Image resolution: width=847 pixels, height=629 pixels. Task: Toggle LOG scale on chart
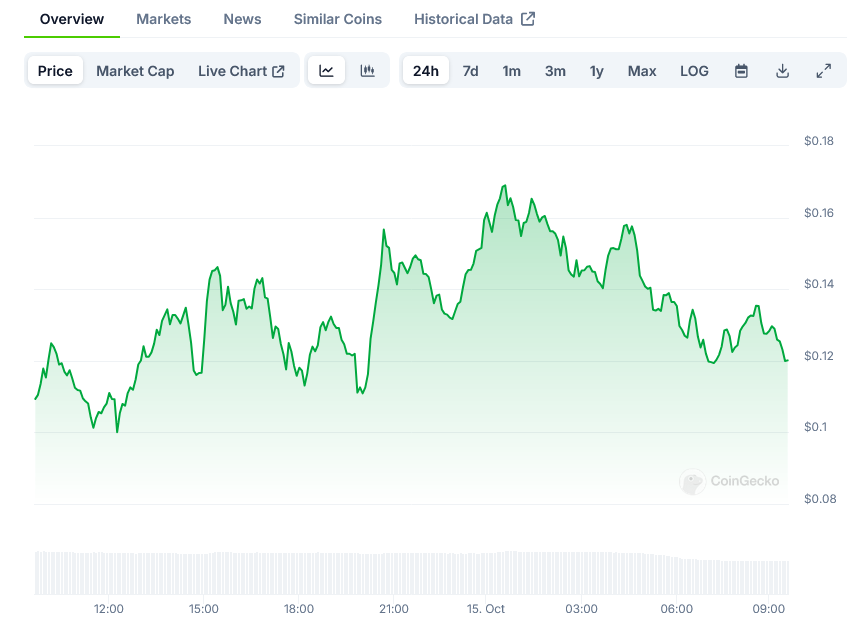click(694, 71)
